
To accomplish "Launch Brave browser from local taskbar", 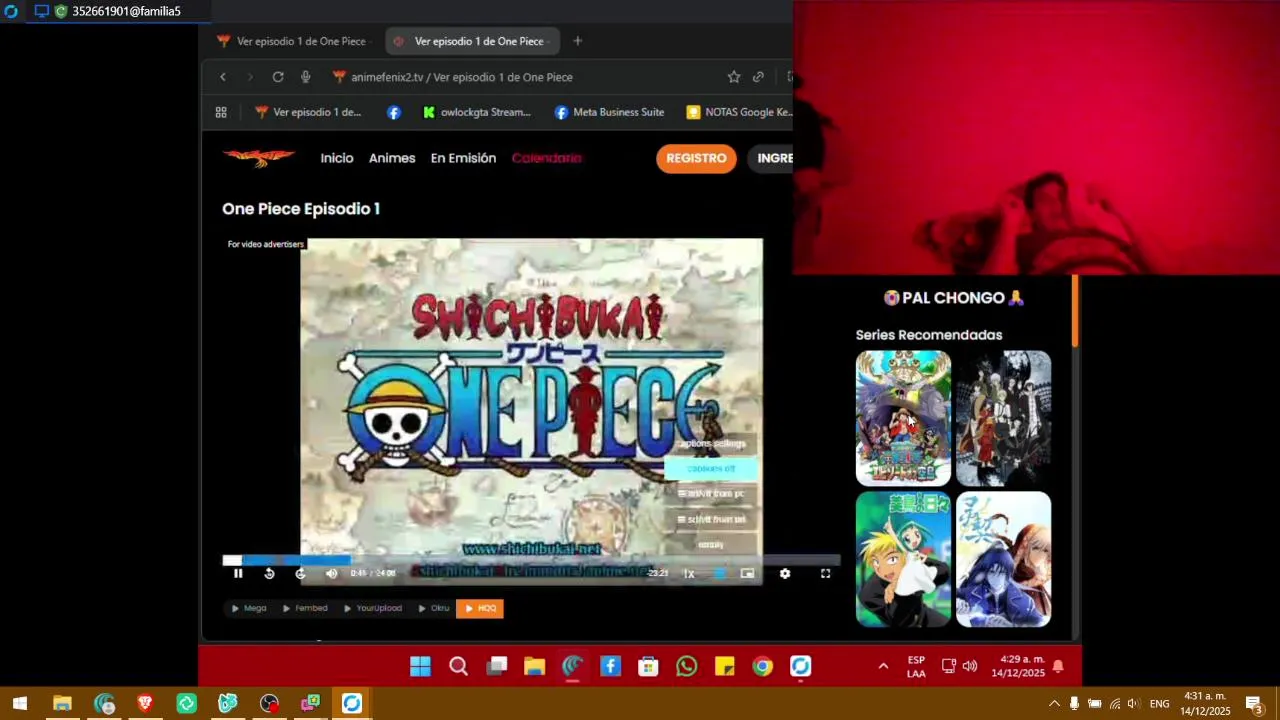I will click(x=145, y=704).
